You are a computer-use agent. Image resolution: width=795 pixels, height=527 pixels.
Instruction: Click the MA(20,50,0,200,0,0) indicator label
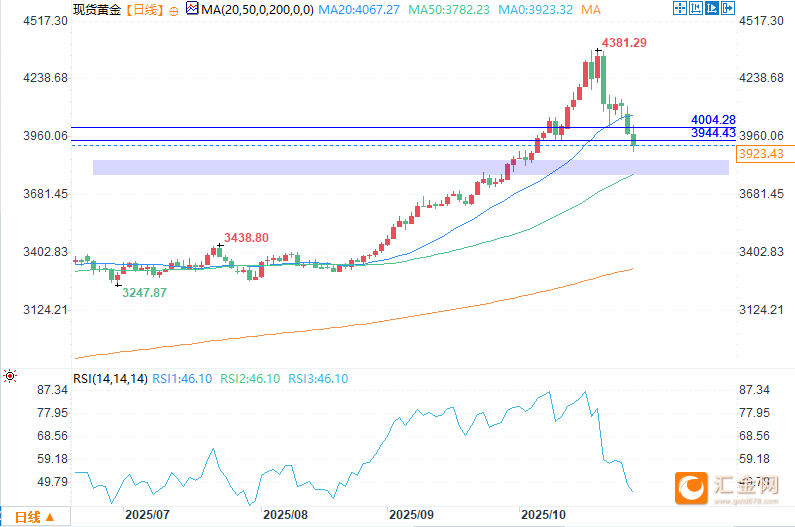click(257, 10)
